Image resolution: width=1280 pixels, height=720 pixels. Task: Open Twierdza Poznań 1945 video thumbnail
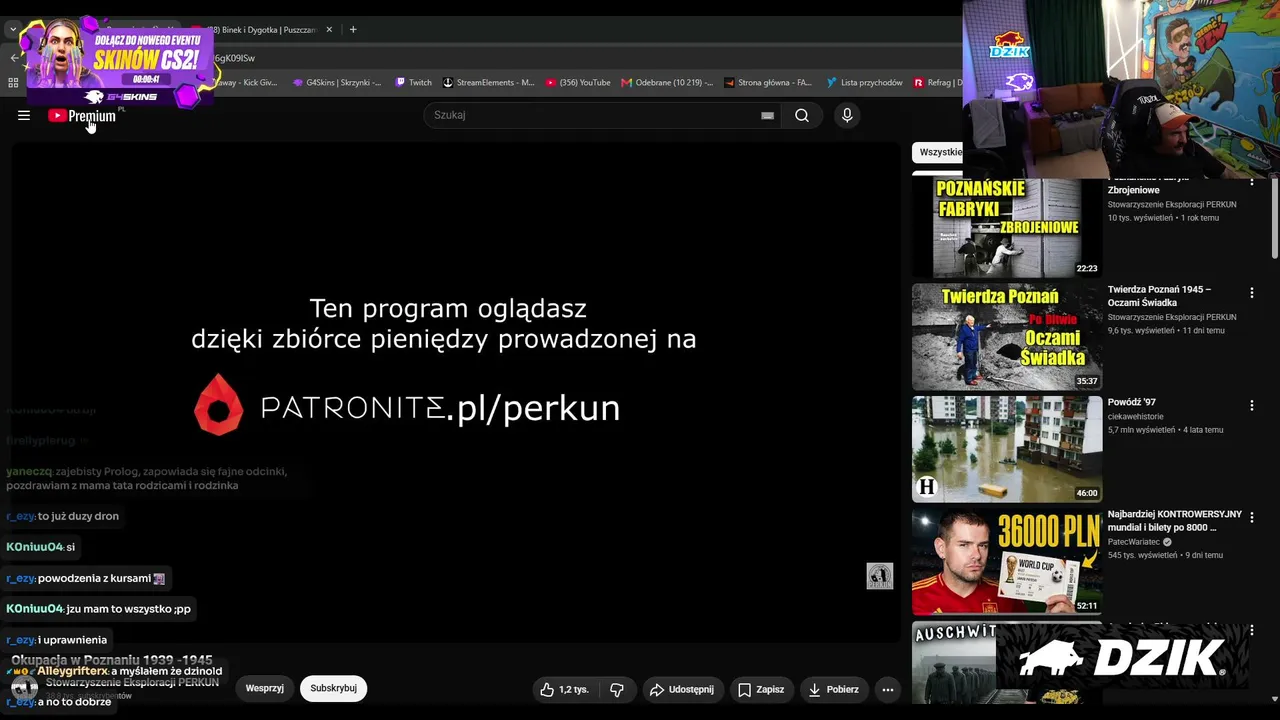(x=1007, y=337)
